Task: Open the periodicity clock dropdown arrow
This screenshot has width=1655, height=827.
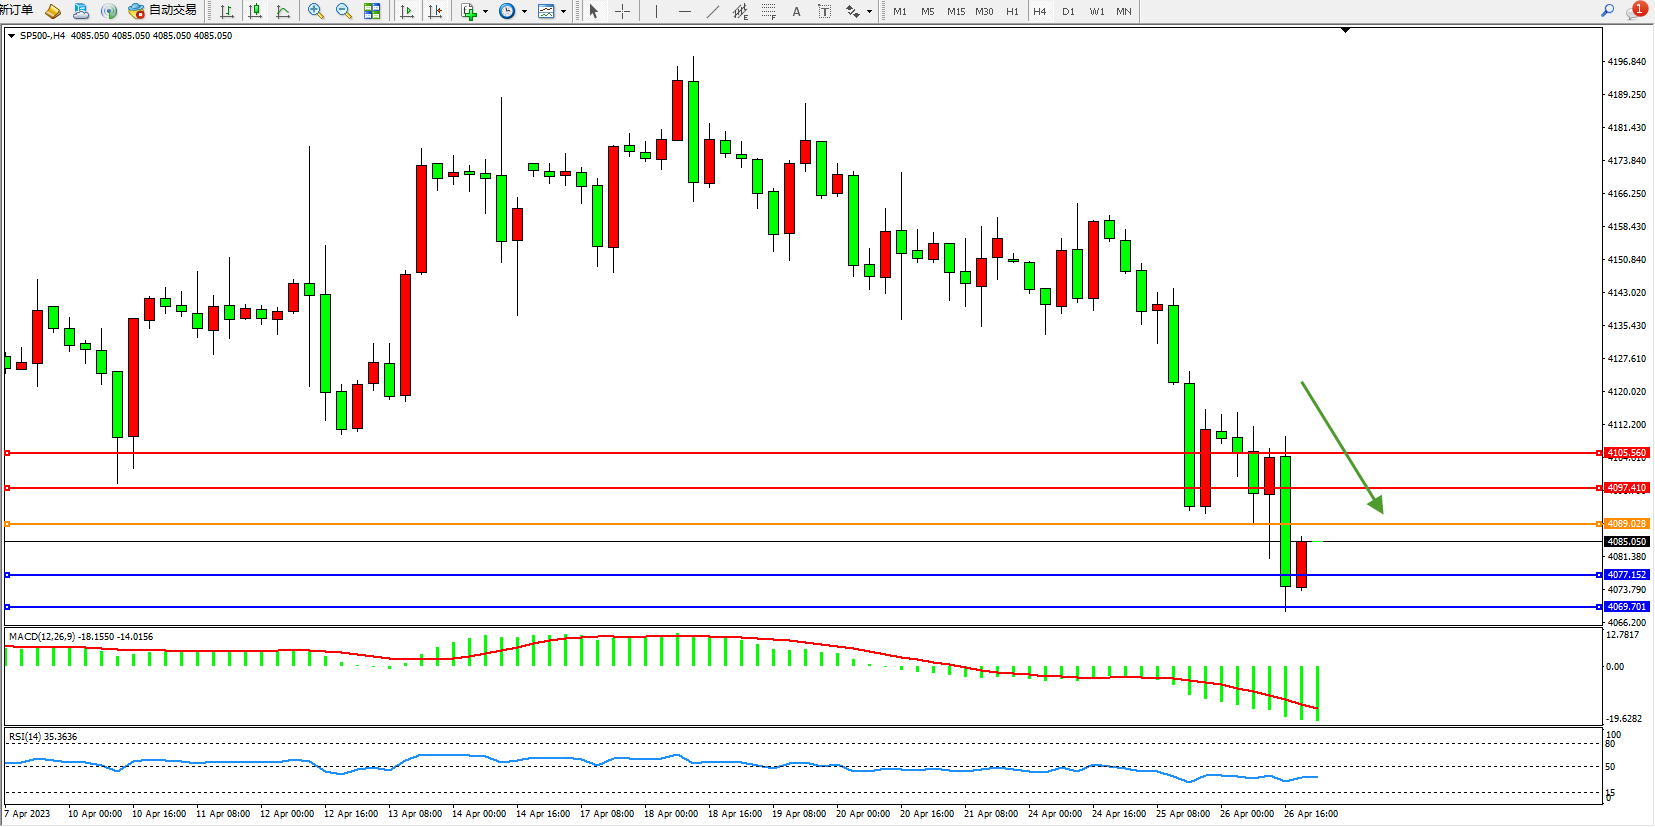Action: (524, 12)
